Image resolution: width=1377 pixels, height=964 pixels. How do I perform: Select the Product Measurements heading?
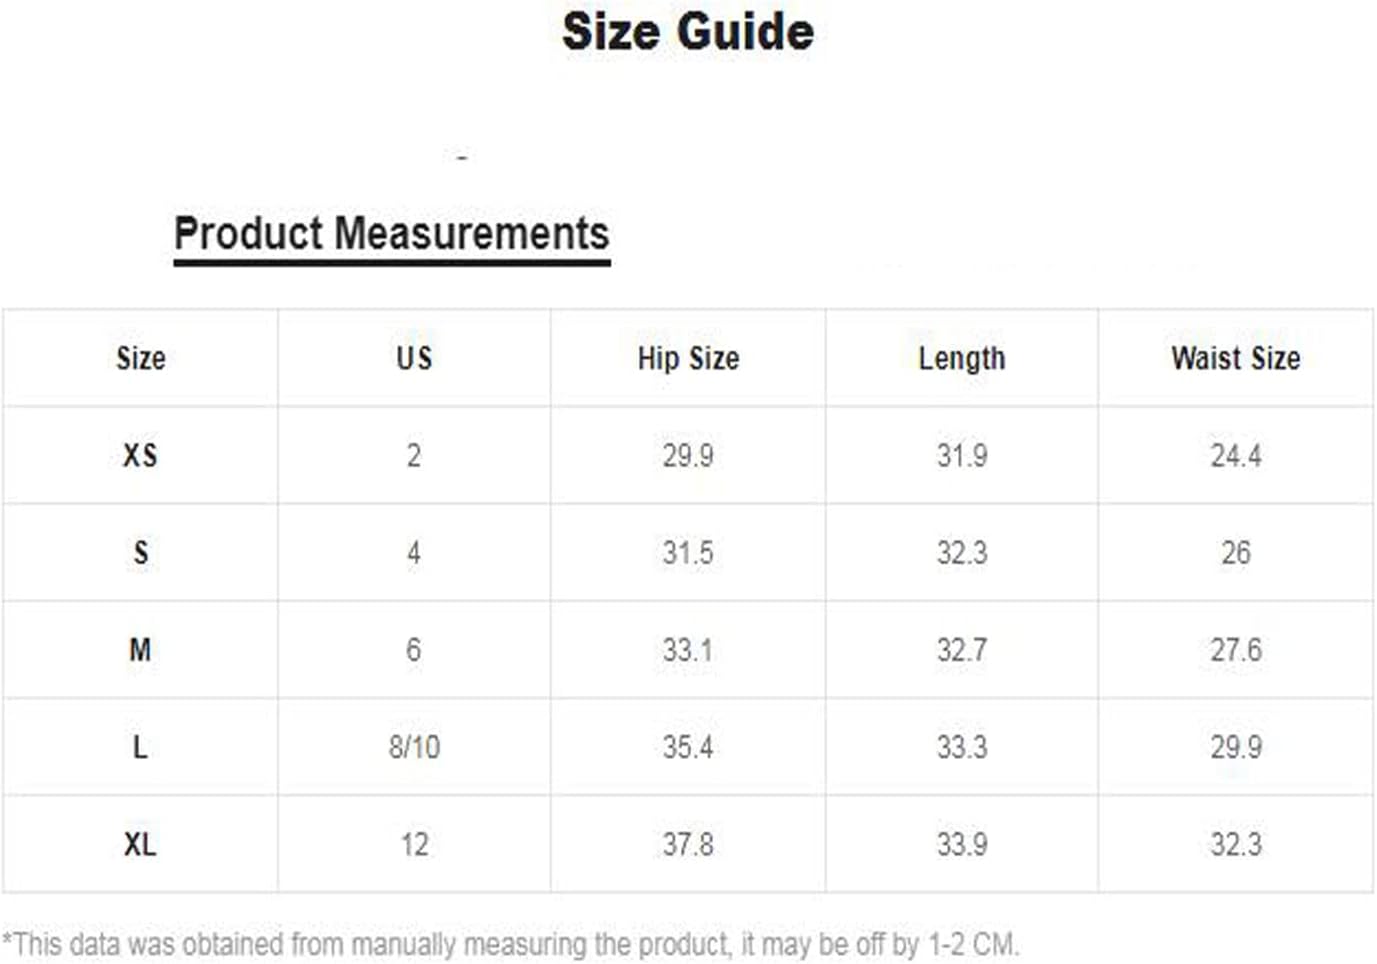point(392,233)
